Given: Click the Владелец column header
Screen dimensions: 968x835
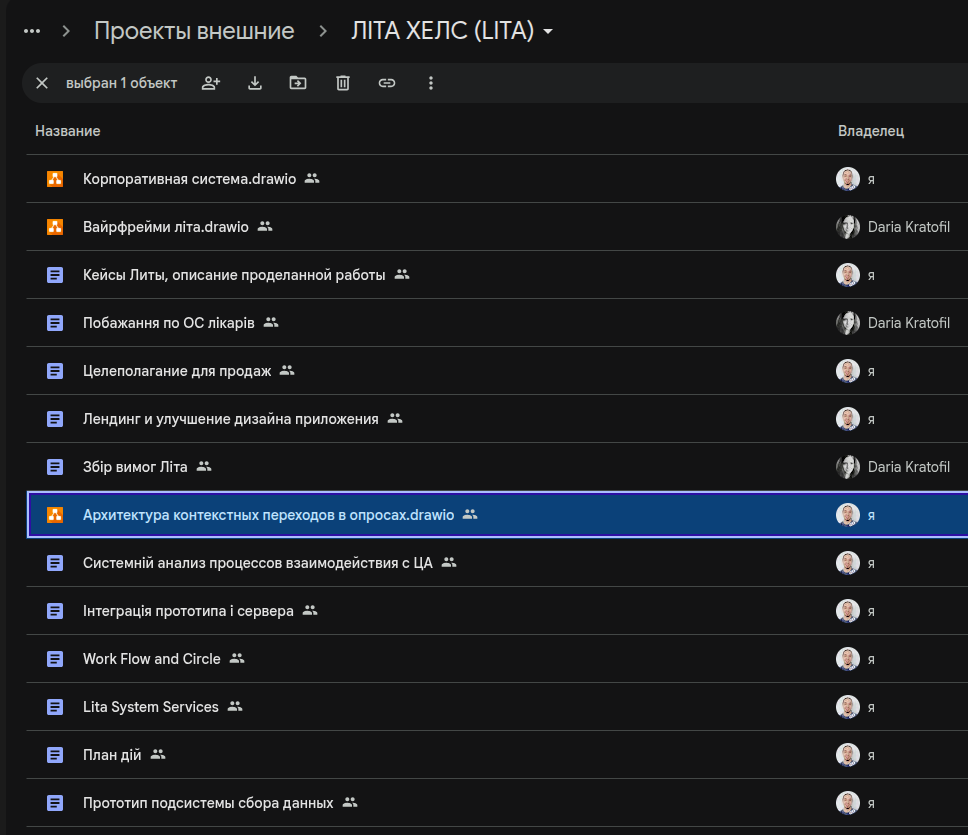Looking at the screenshot, I should click(x=870, y=131).
